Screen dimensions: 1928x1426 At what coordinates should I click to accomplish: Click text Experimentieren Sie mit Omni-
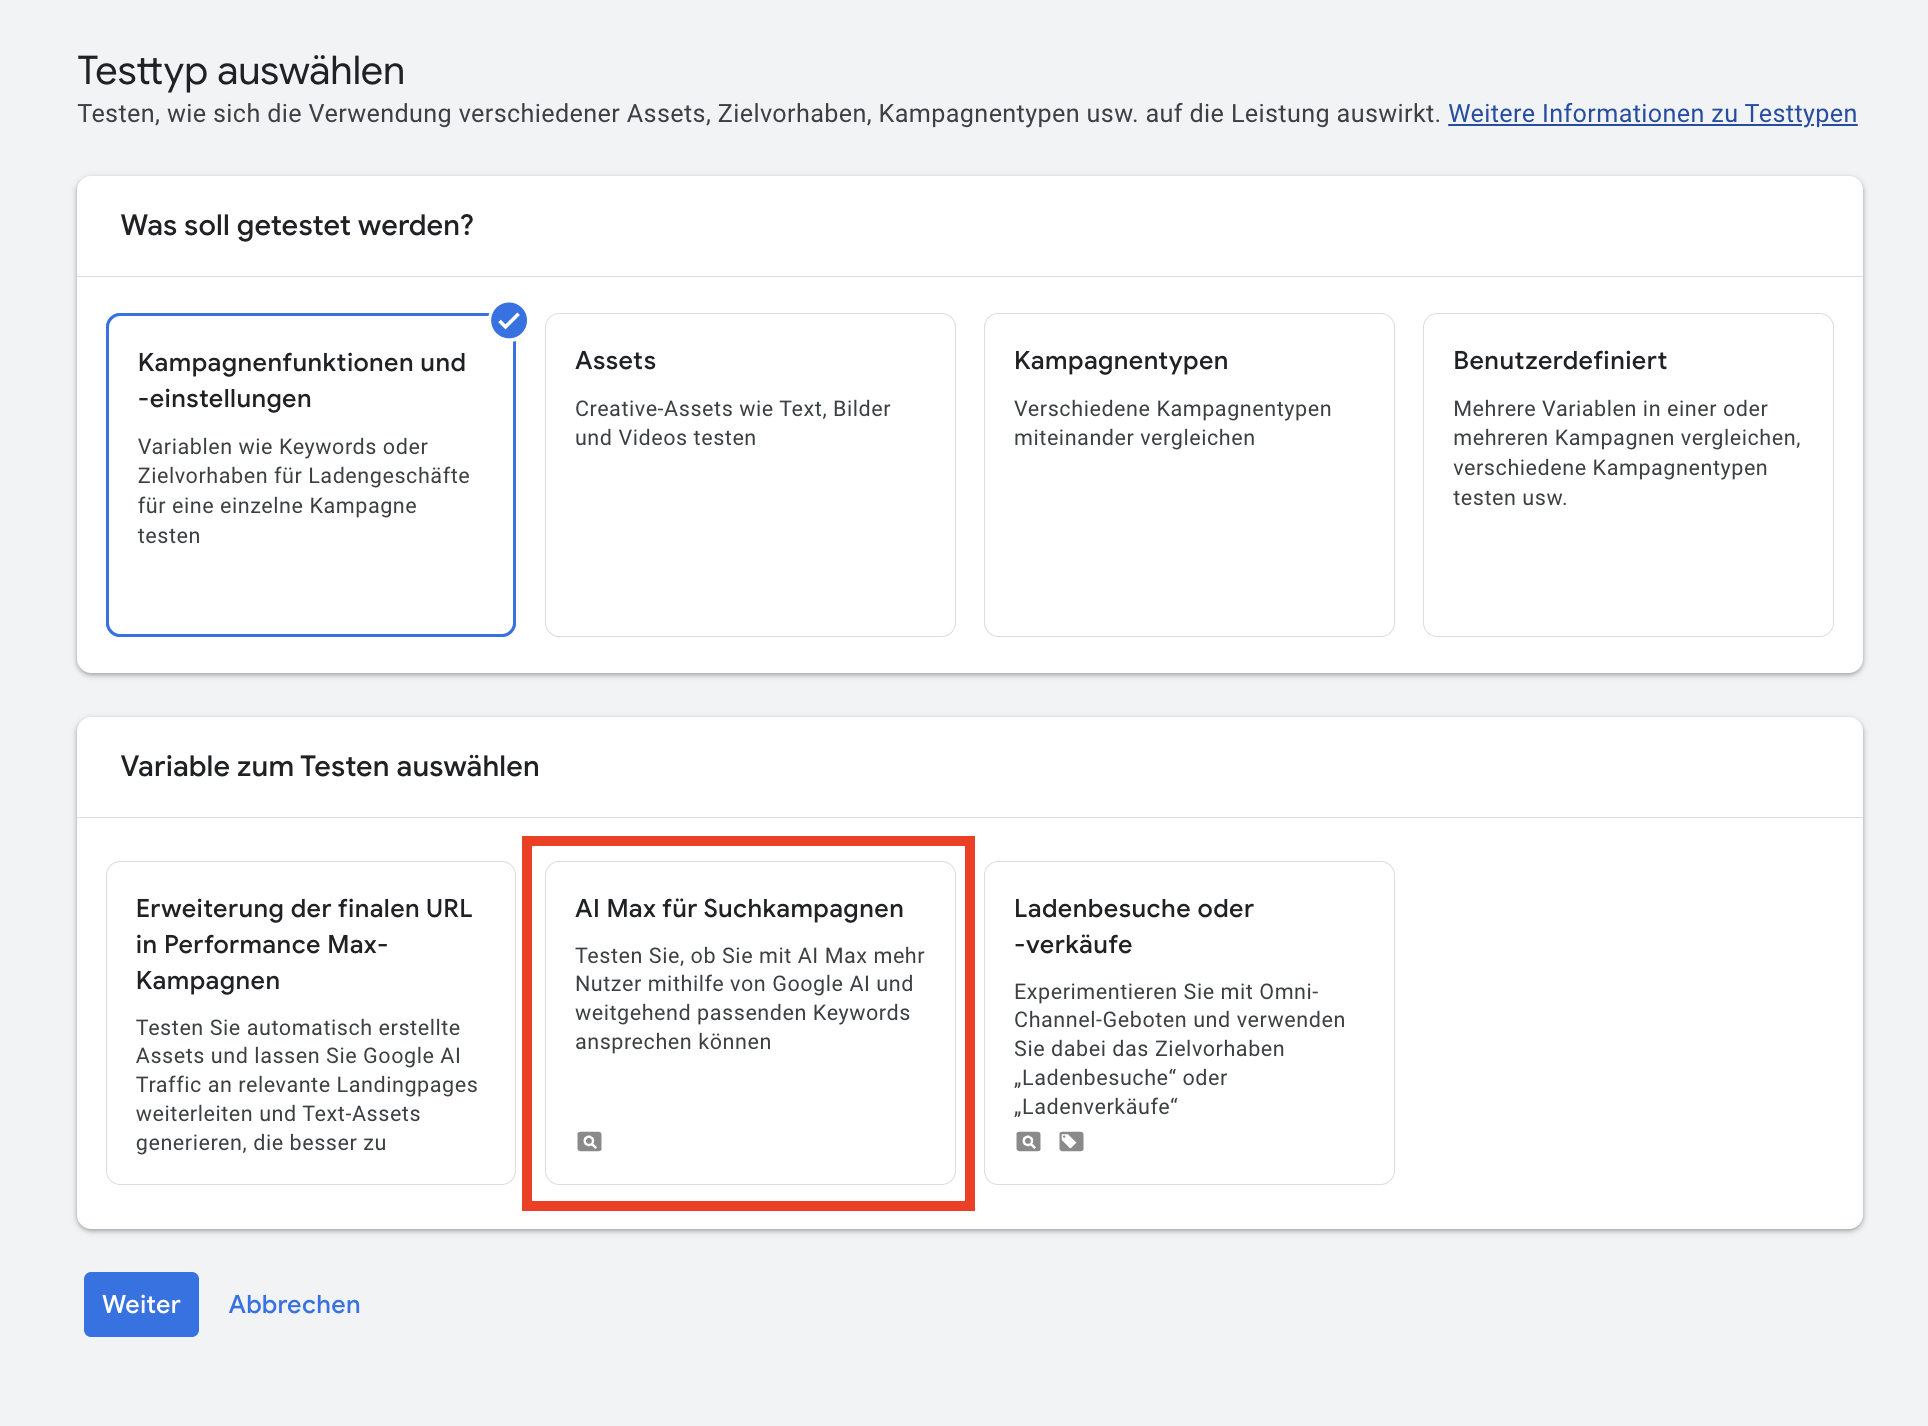point(1166,992)
